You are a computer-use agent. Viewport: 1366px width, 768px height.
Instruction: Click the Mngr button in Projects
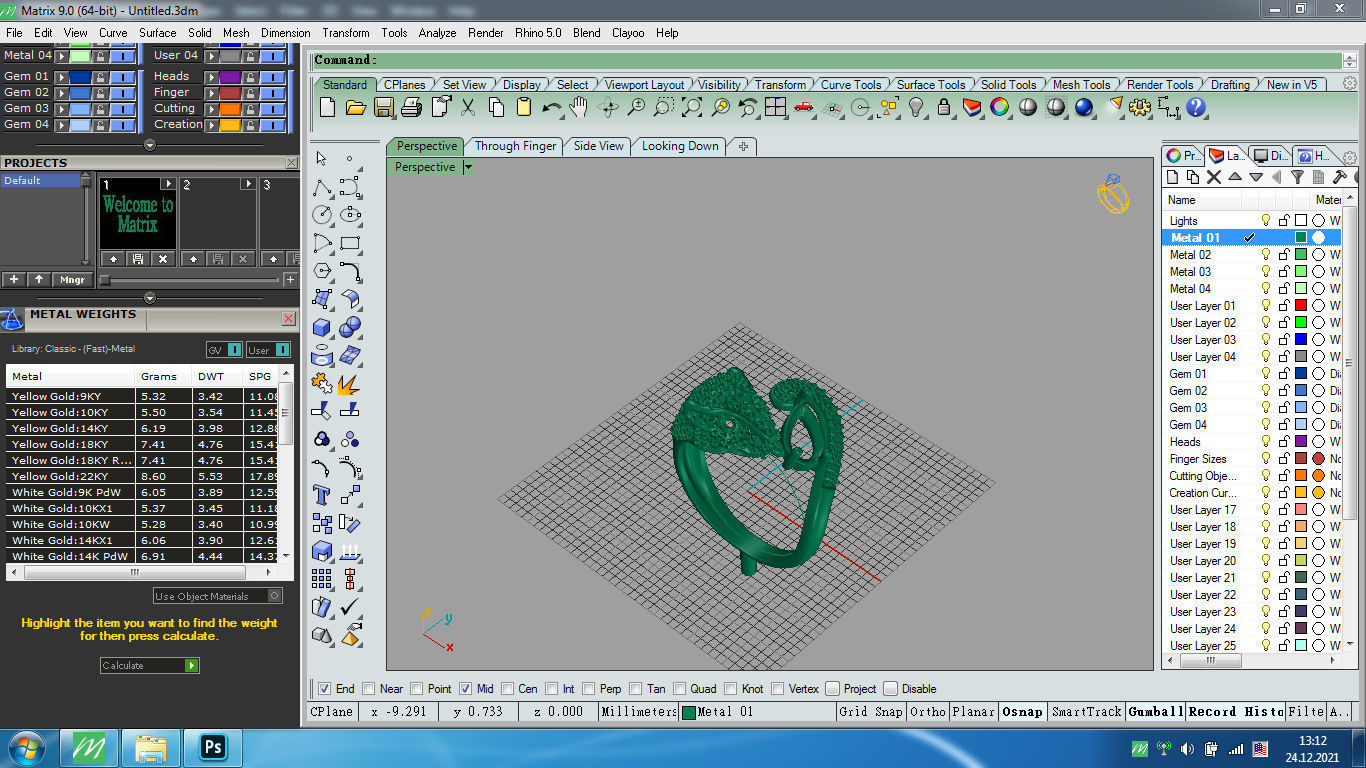click(72, 280)
